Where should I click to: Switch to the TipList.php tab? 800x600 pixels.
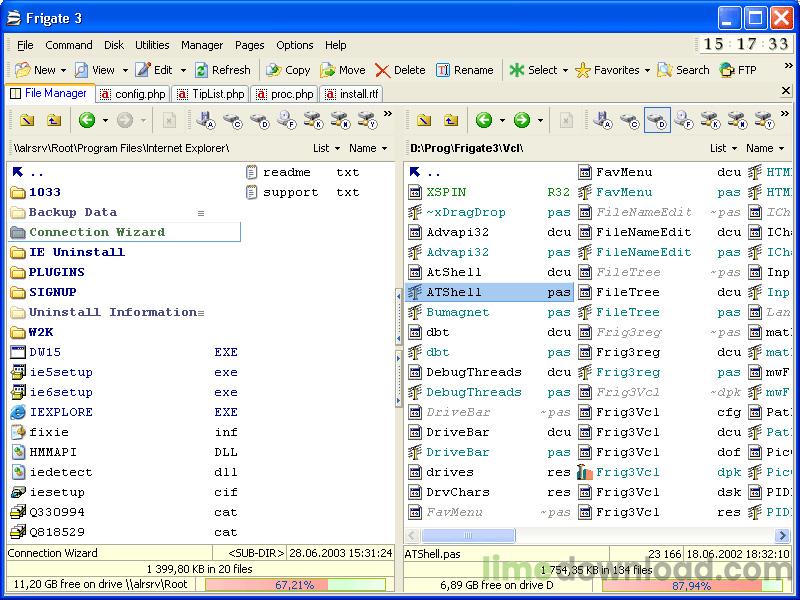click(x=211, y=94)
